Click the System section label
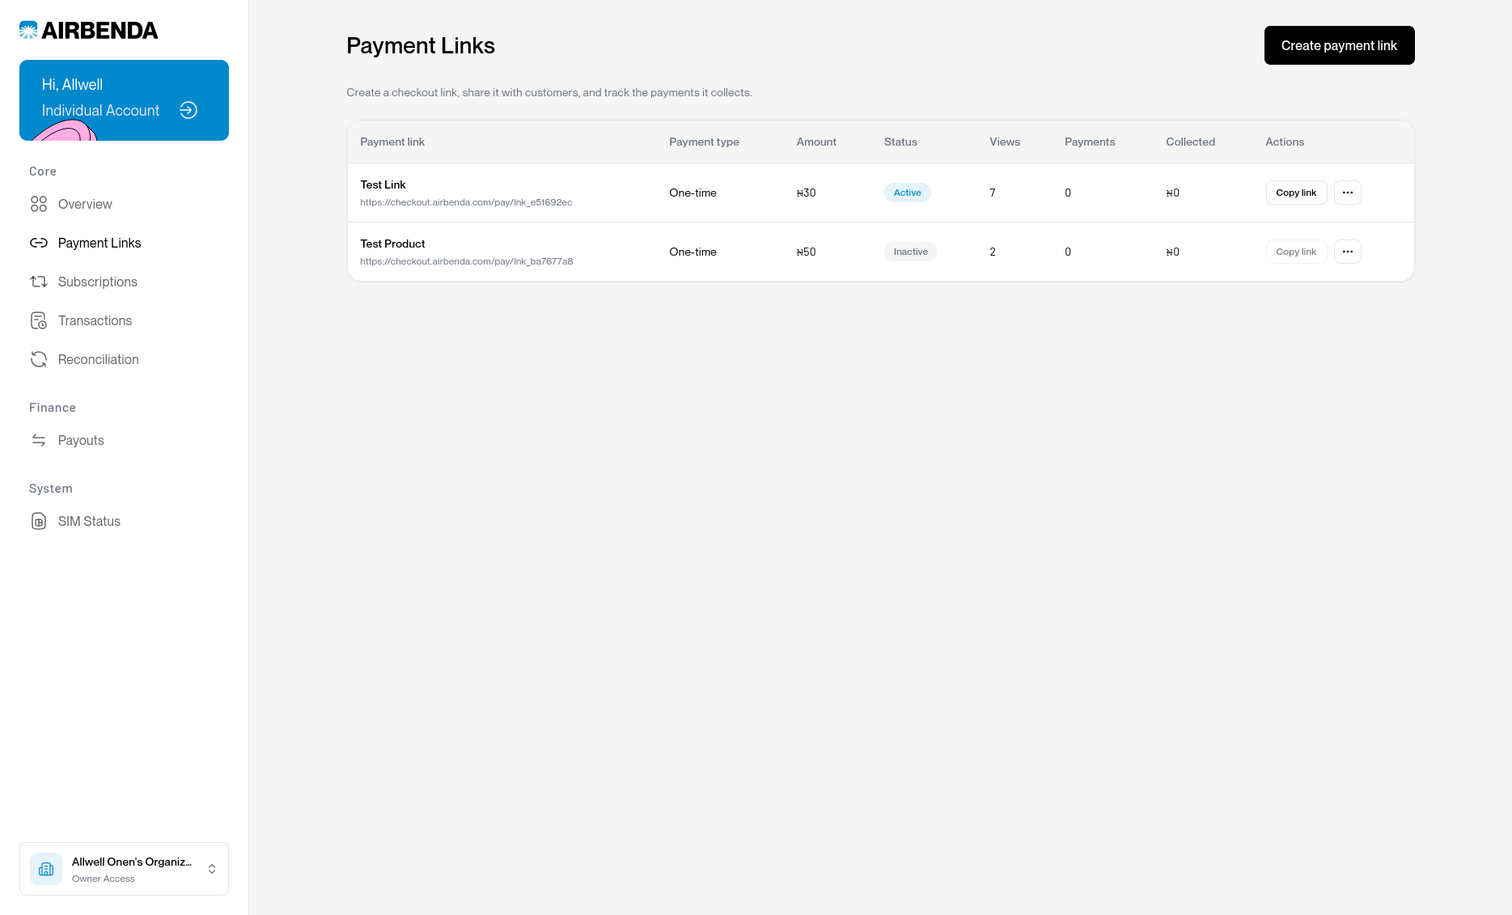The image size is (1512, 915). pos(51,489)
